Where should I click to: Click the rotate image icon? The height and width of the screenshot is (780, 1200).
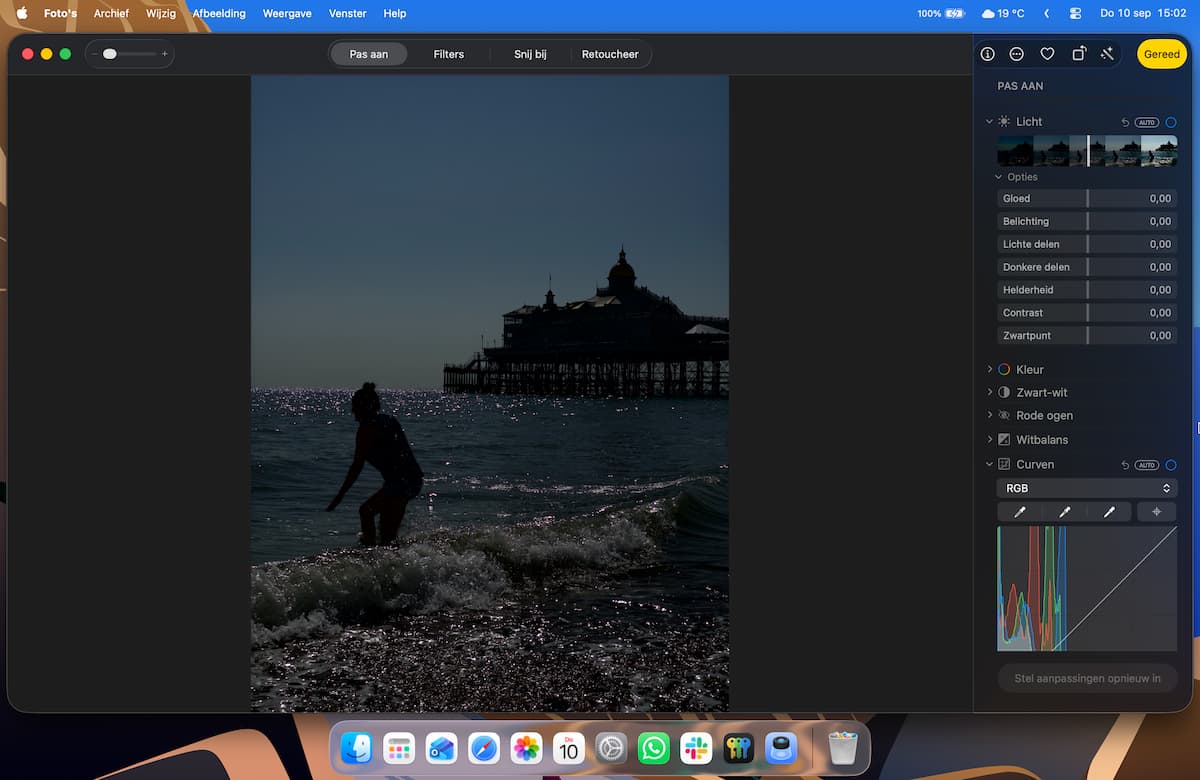point(1078,54)
